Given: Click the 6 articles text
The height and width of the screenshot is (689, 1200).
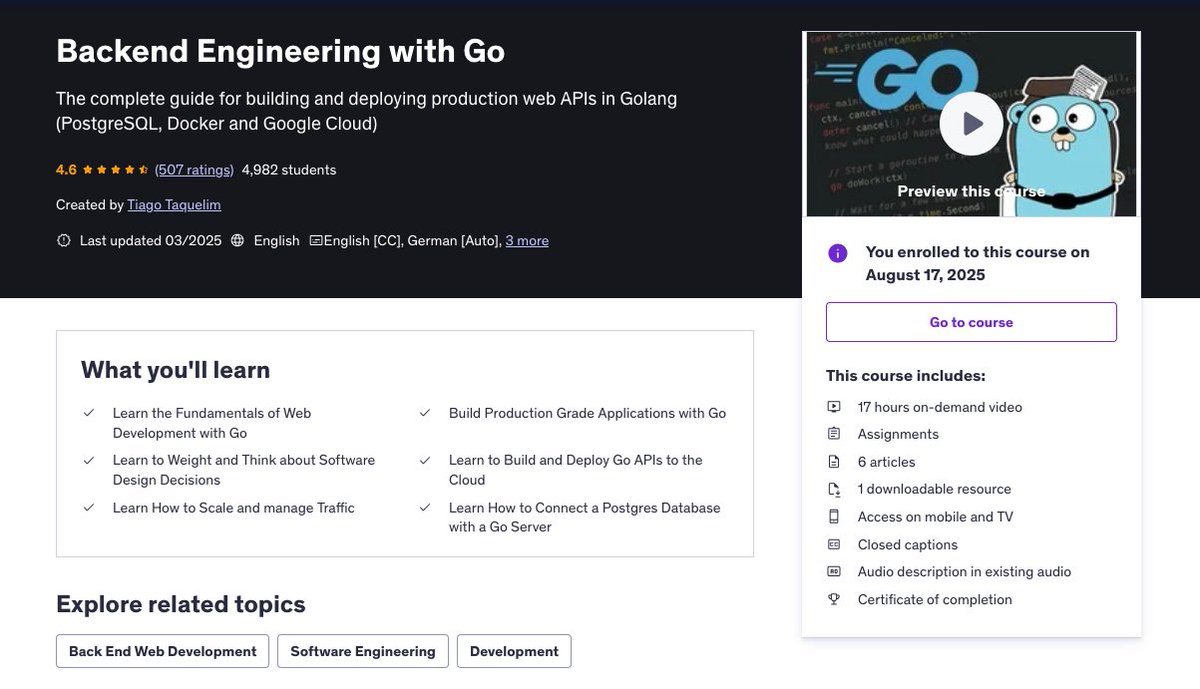Looking at the screenshot, I should pyautogui.click(x=886, y=462).
